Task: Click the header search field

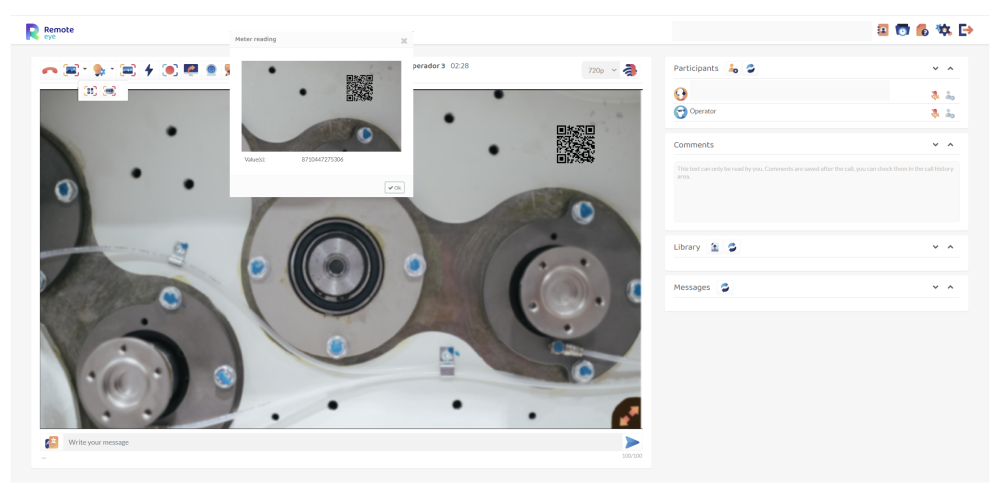Action: (772, 31)
